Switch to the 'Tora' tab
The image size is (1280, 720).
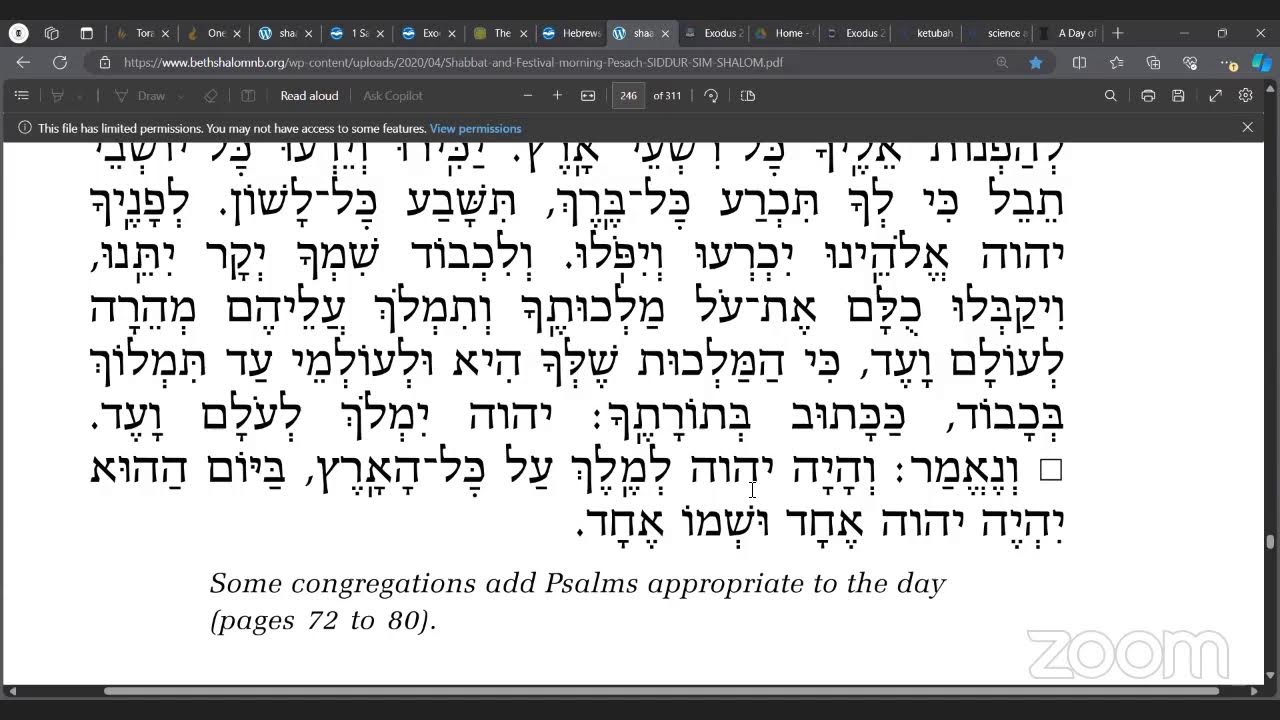tap(135, 33)
